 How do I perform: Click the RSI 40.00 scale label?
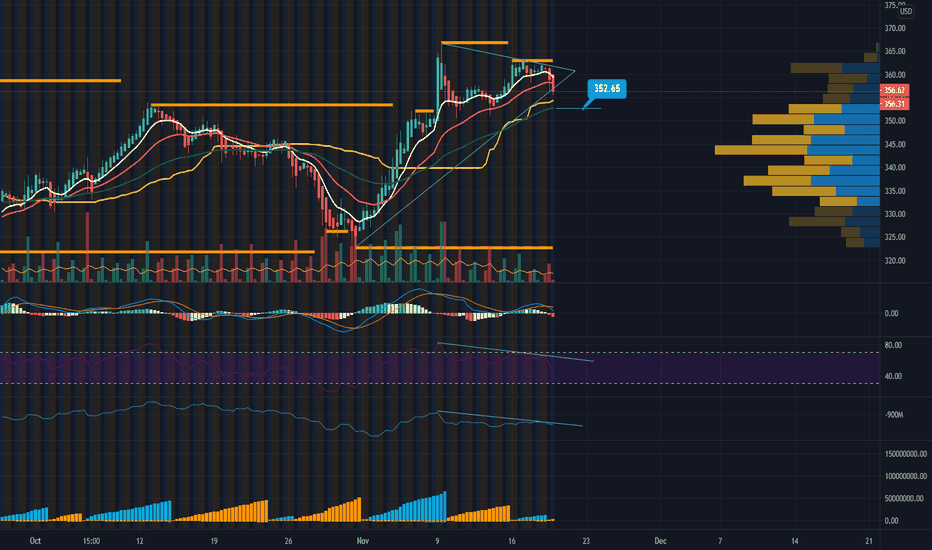[x=893, y=376]
